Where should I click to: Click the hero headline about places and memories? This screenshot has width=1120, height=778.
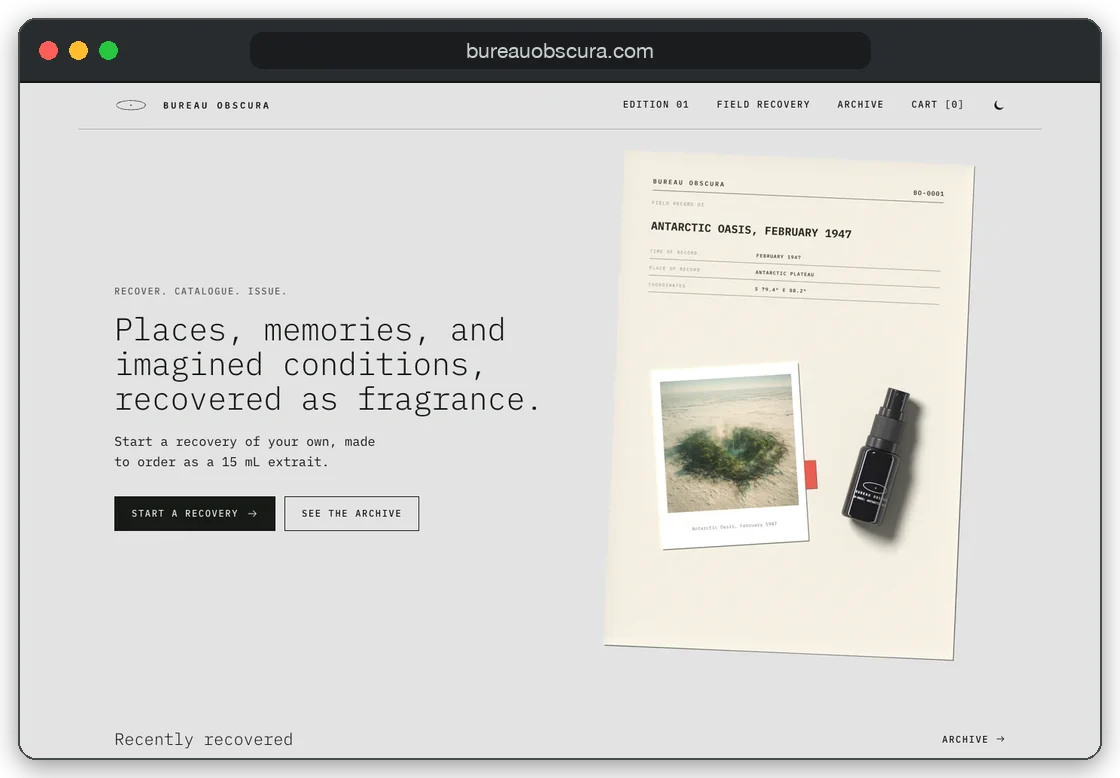(327, 364)
